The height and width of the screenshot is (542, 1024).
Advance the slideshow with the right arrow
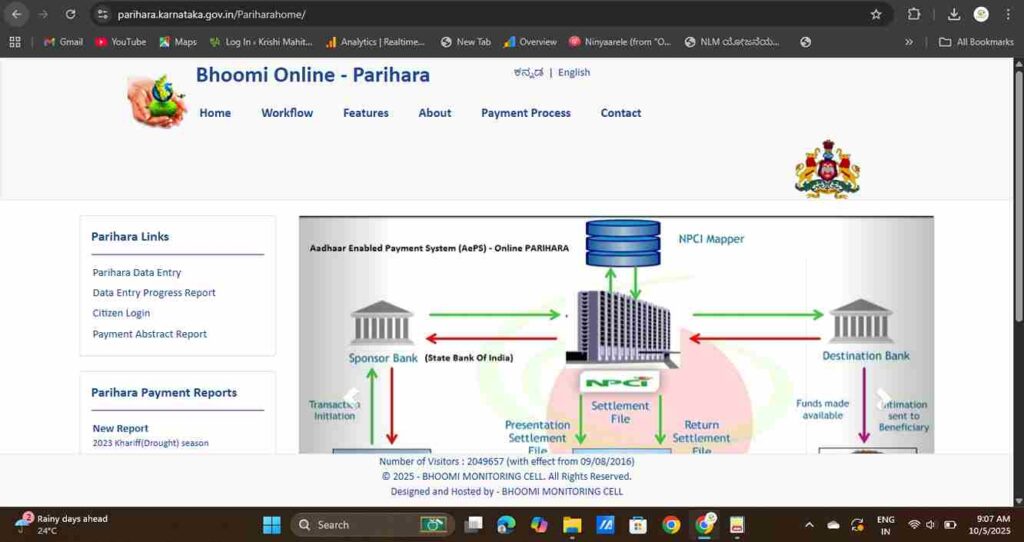point(882,399)
